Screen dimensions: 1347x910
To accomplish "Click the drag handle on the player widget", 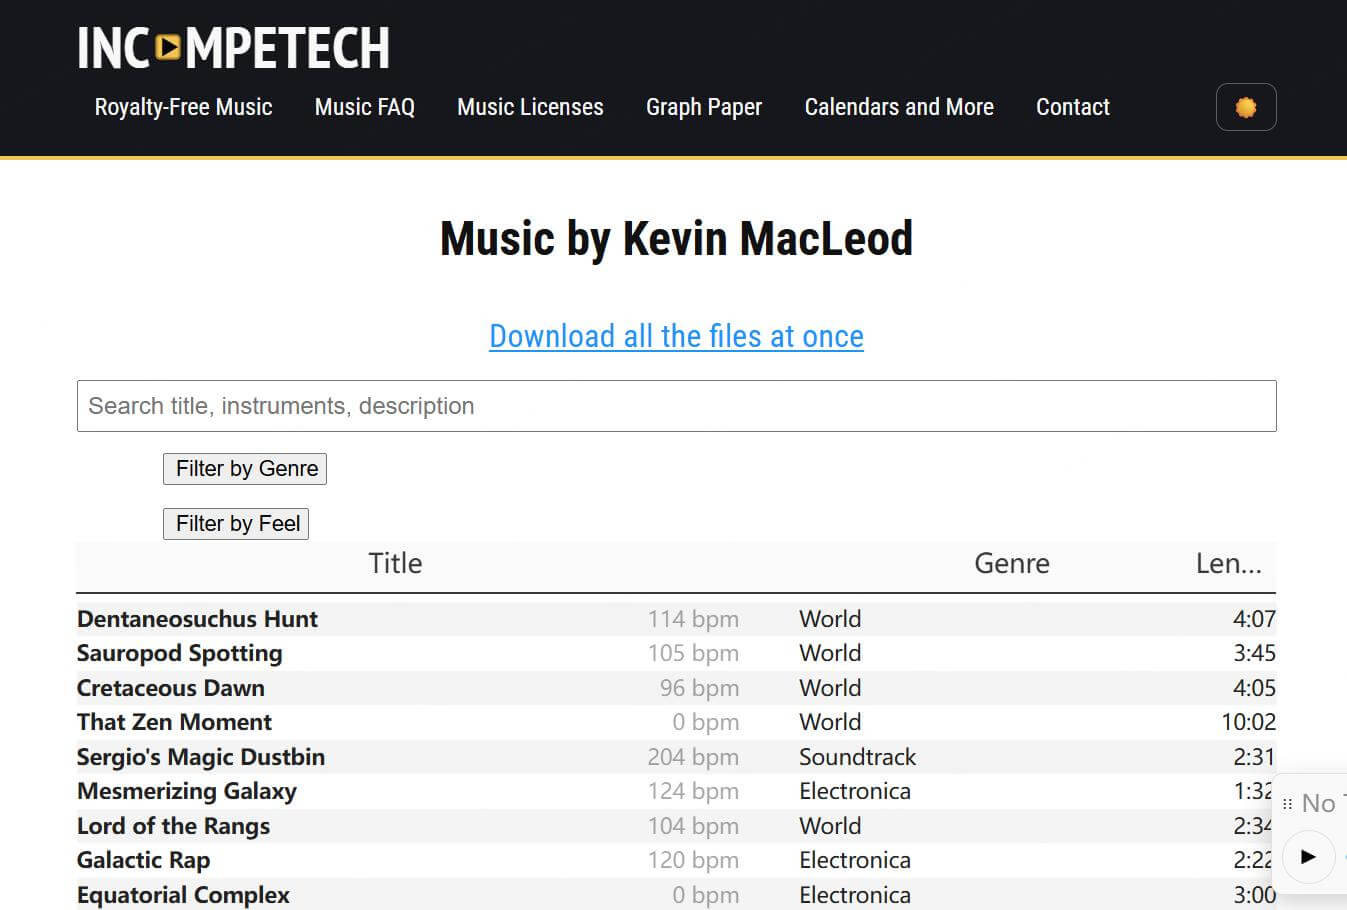I will [1288, 803].
